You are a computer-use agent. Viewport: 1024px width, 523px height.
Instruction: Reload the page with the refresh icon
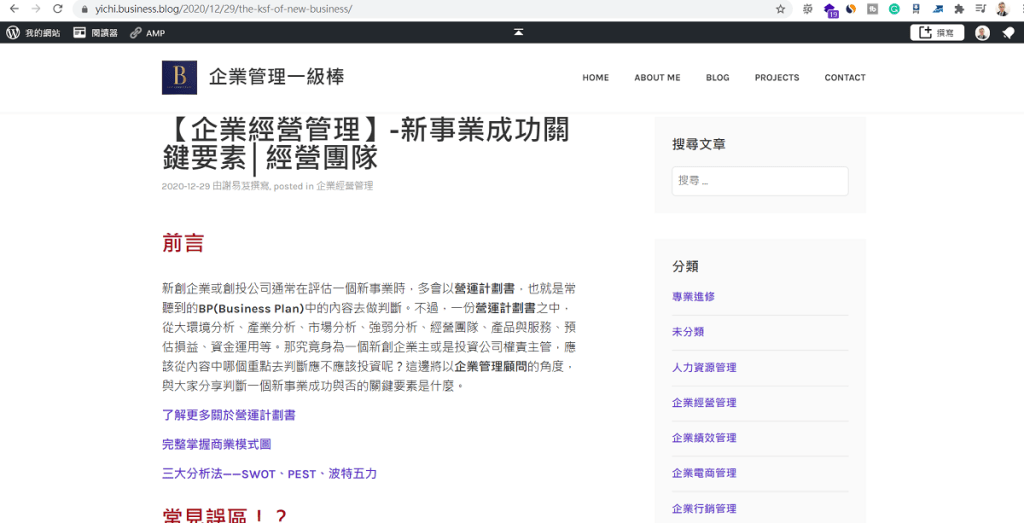57,9
